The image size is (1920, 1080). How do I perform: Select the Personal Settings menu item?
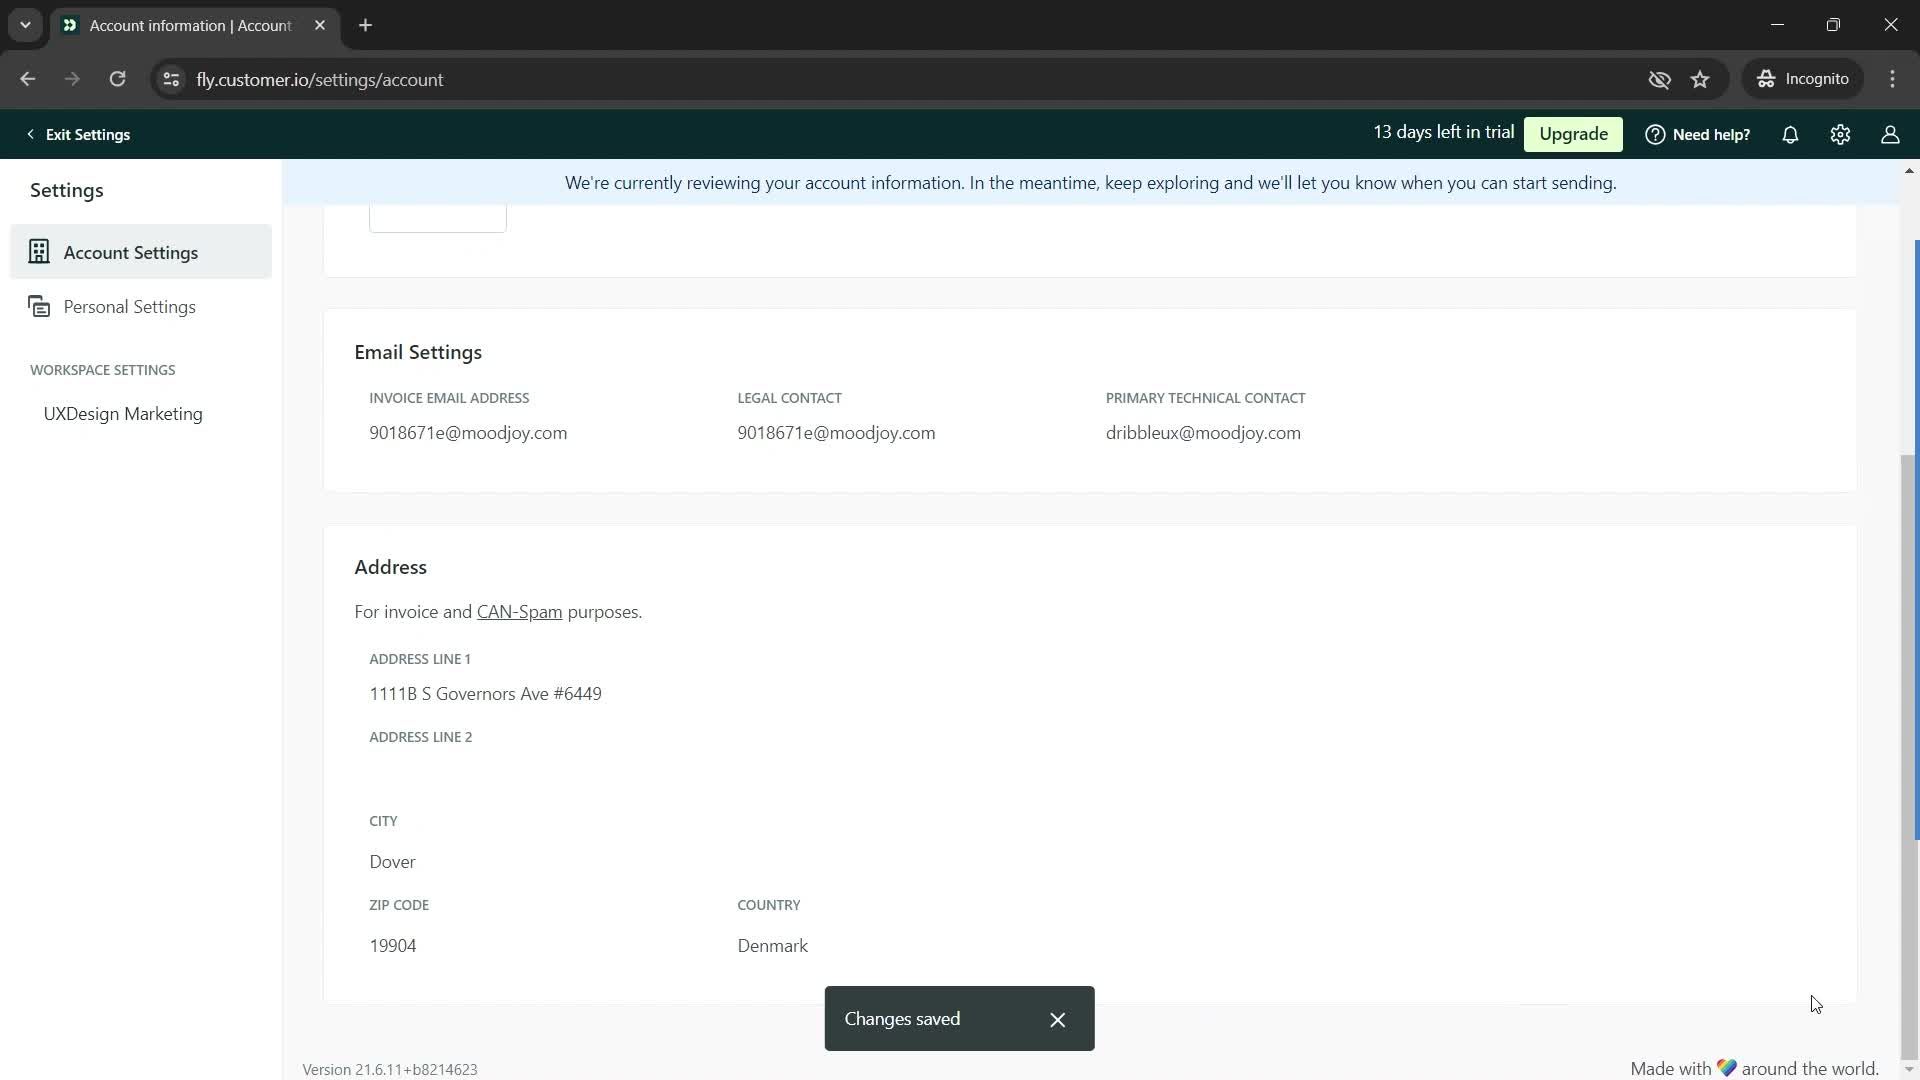(x=129, y=306)
